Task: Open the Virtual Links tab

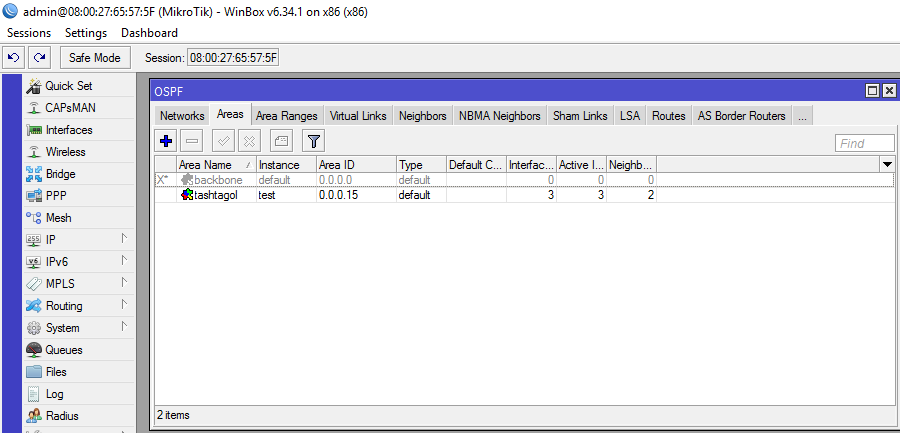Action: click(358, 115)
